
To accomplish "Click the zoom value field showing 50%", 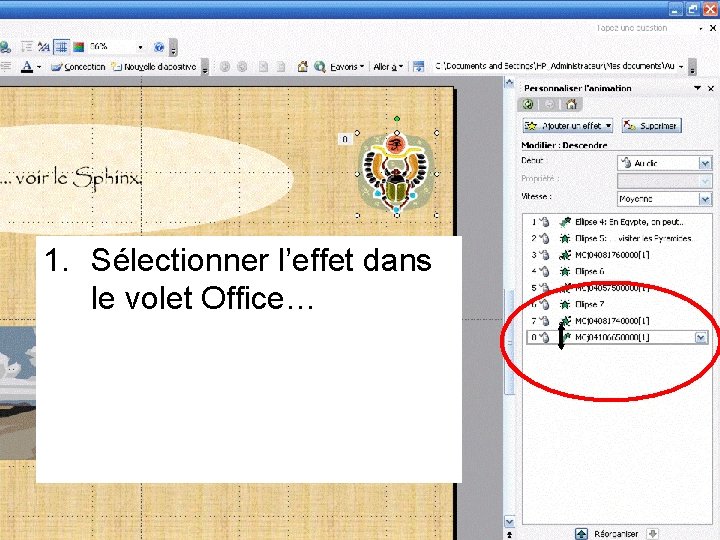I will [112, 47].
